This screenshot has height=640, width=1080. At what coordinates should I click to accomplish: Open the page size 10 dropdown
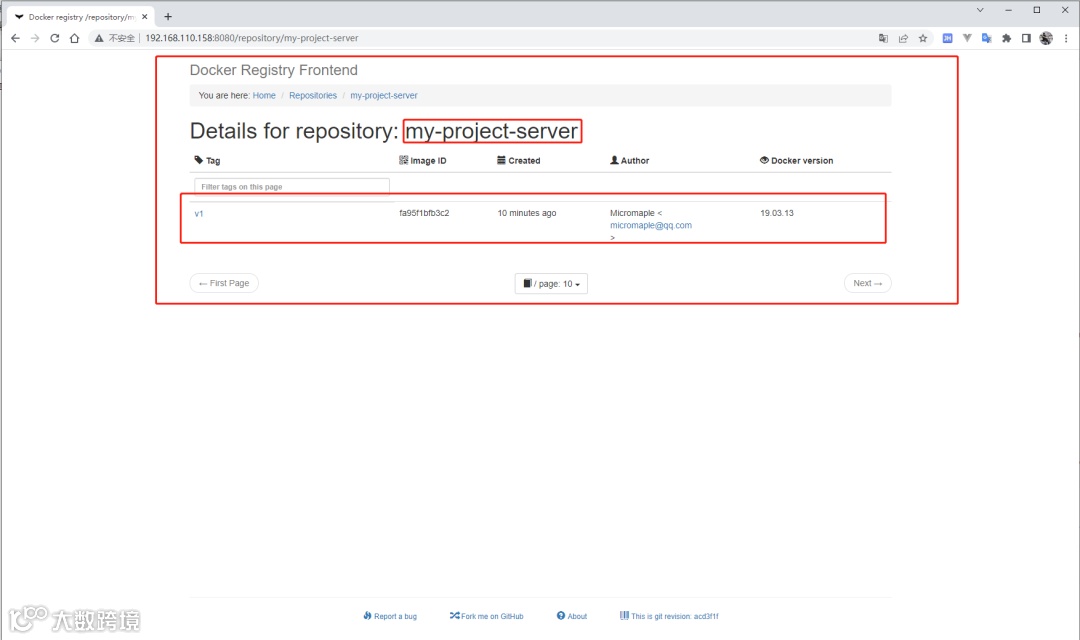click(x=551, y=284)
